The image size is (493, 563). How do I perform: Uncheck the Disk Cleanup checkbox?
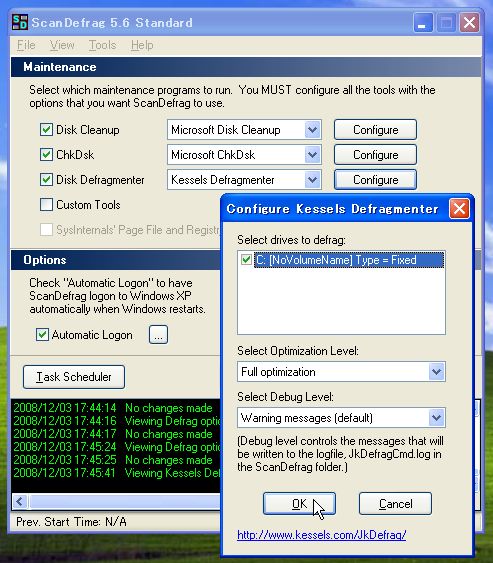tap(46, 130)
